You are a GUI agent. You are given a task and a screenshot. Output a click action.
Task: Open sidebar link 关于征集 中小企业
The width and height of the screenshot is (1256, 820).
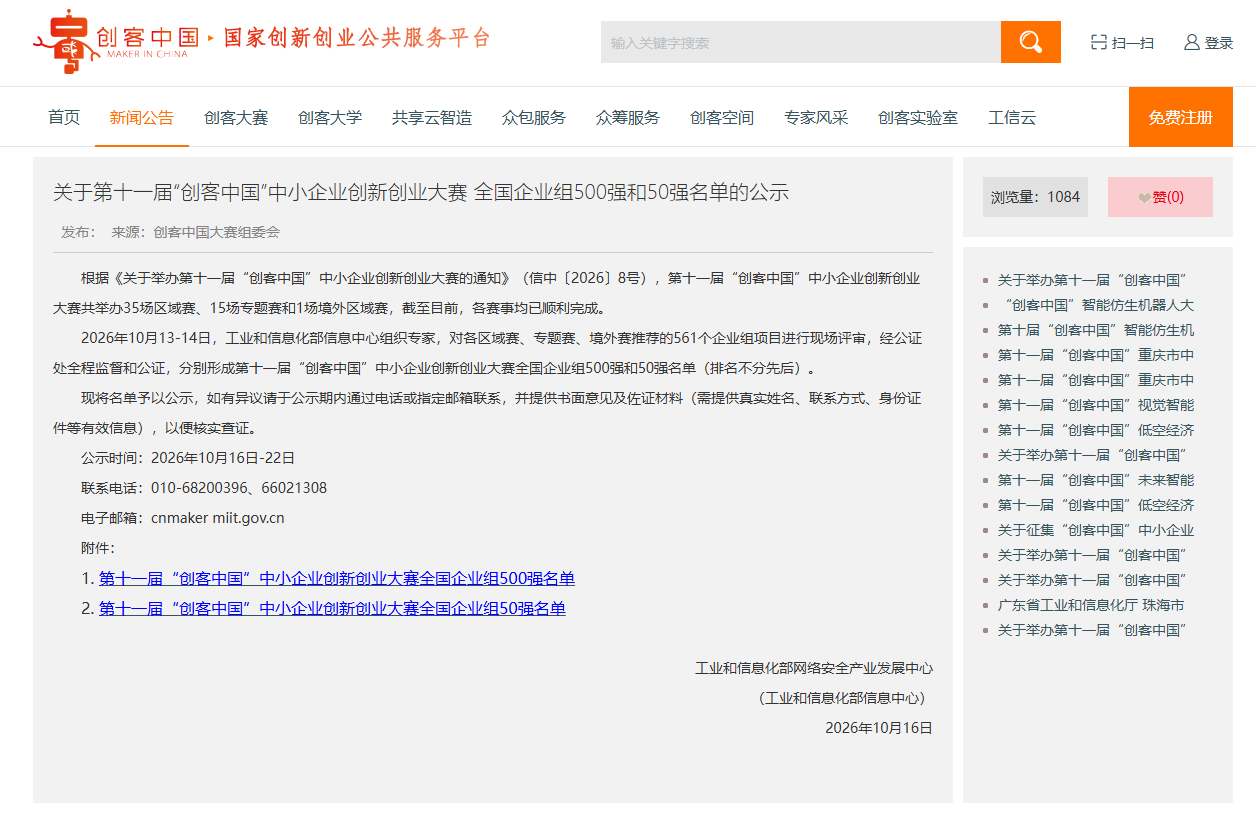point(1096,530)
